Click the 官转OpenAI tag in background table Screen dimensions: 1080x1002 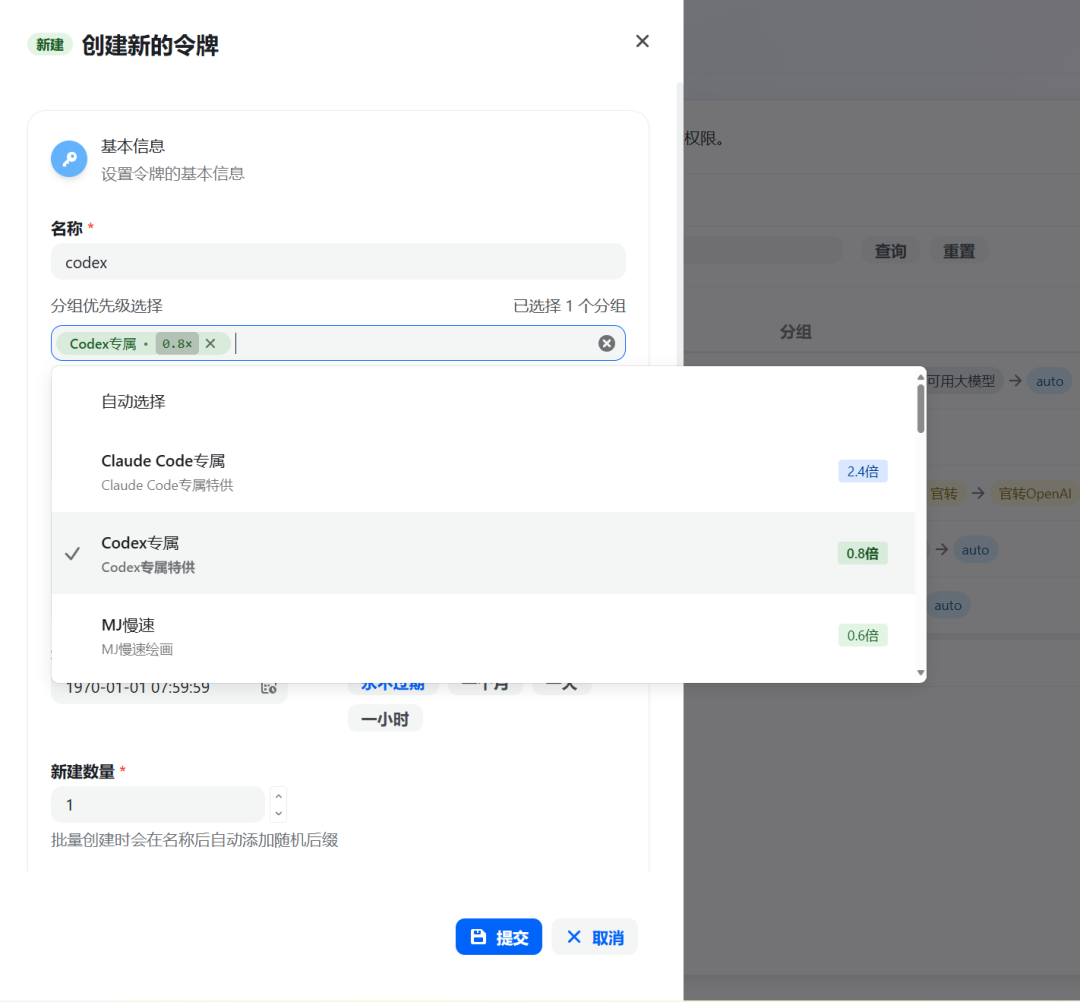pos(1035,493)
